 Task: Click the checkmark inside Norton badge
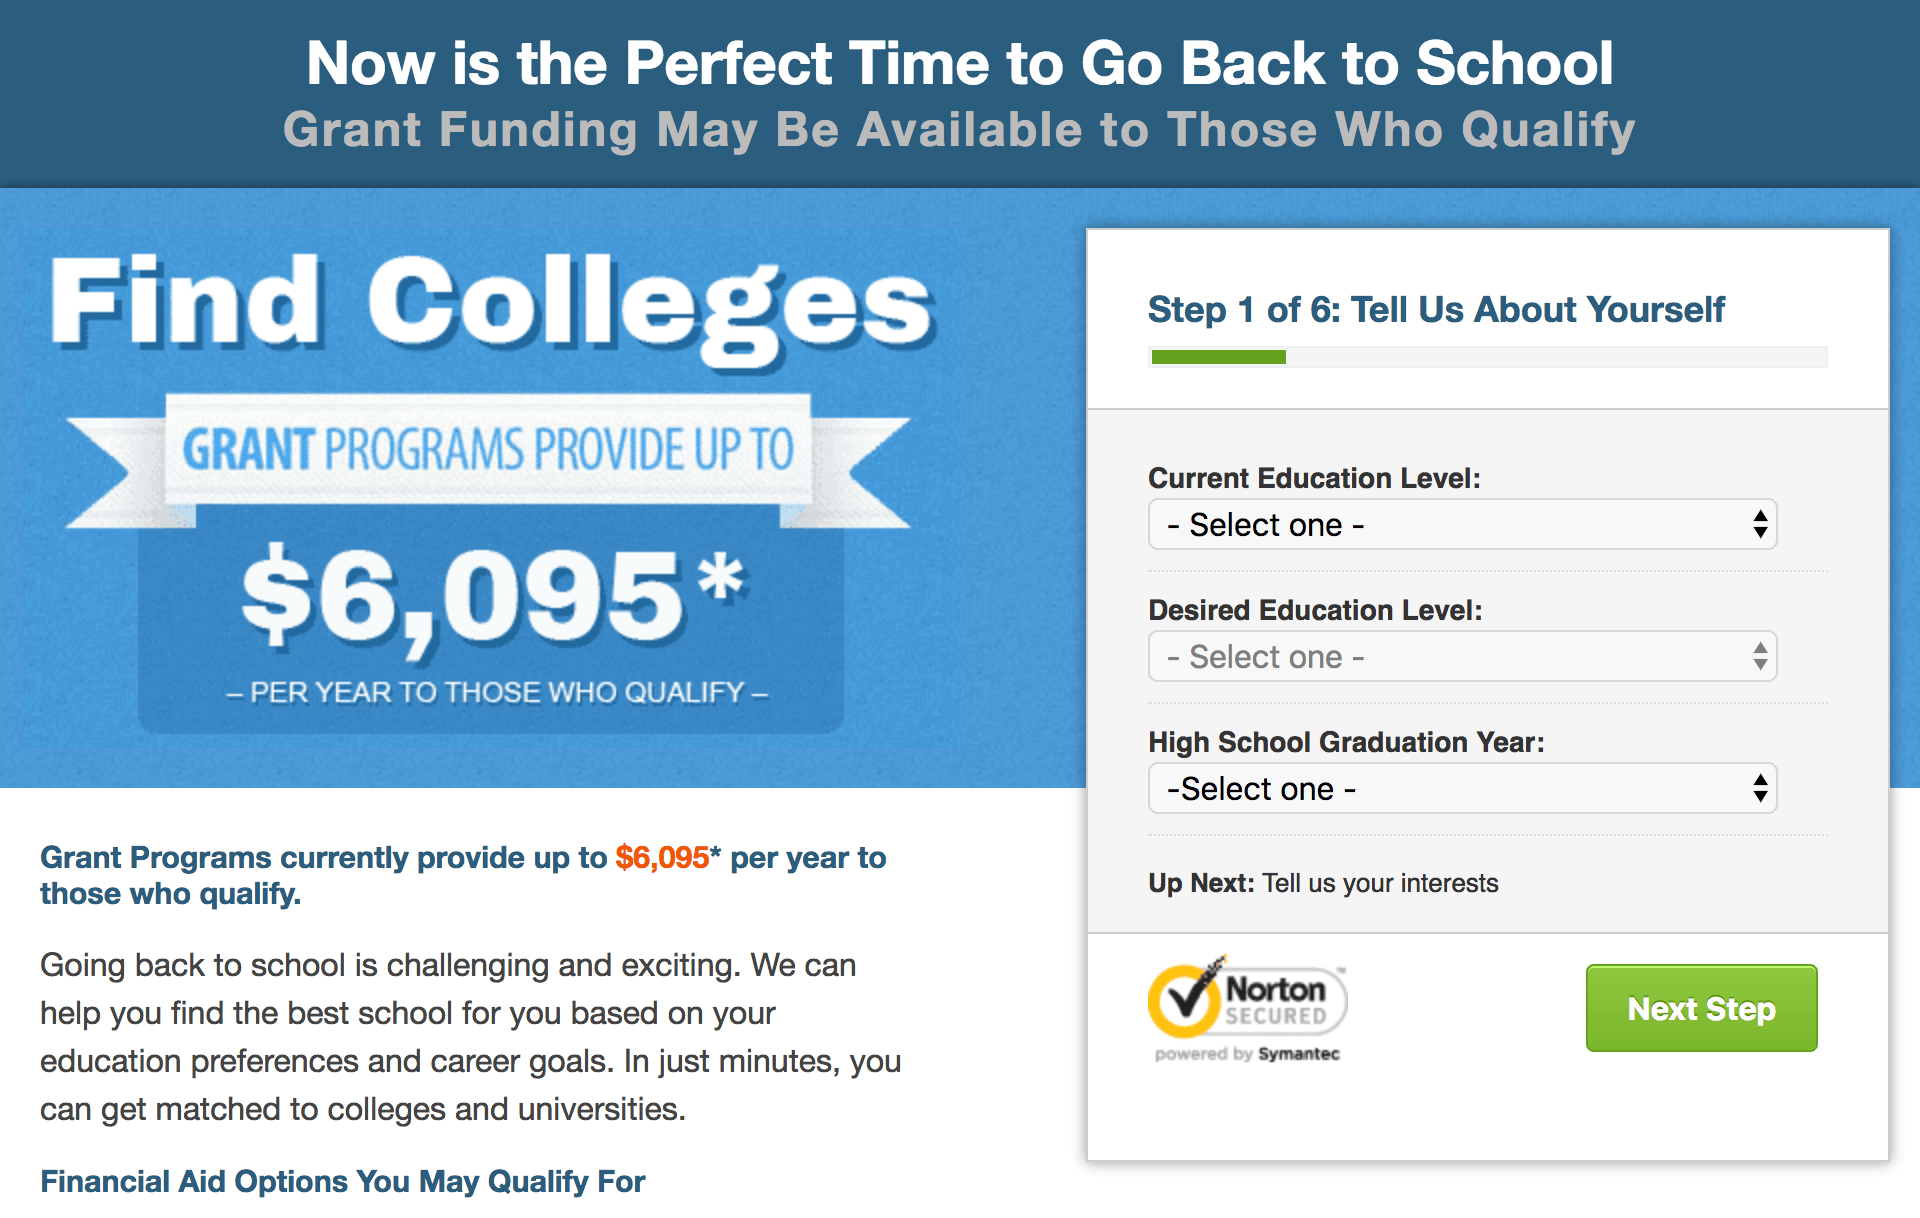point(1187,1002)
